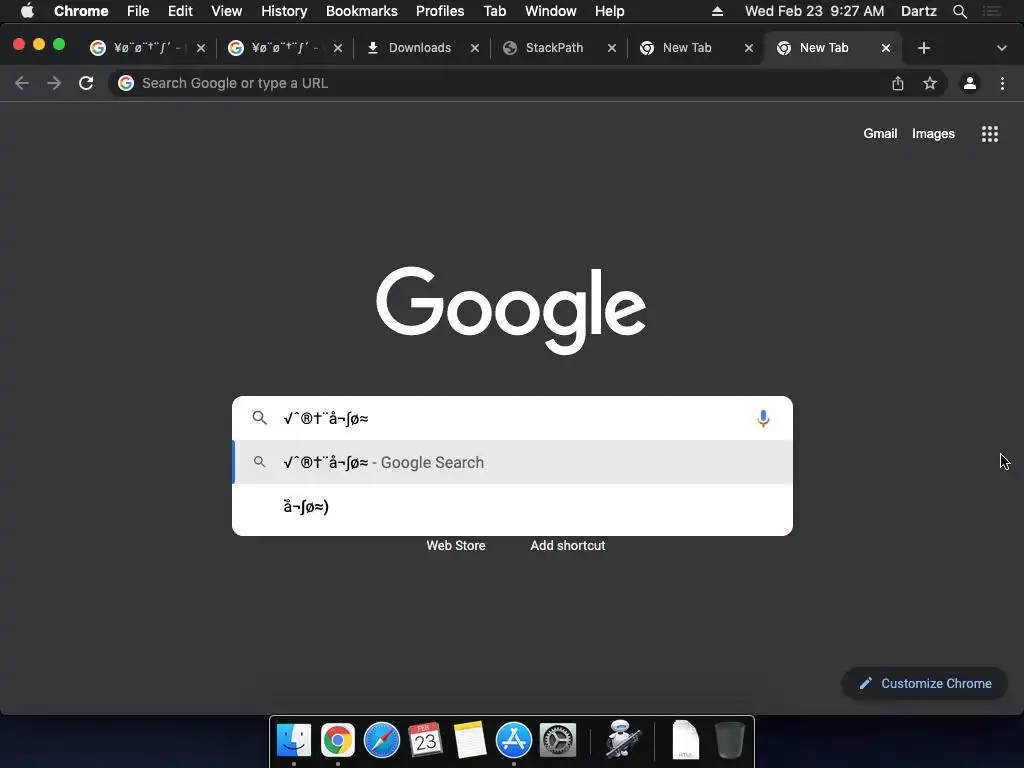Click the Customize Chrome button
Viewport: 1024px width, 768px height.
point(925,683)
